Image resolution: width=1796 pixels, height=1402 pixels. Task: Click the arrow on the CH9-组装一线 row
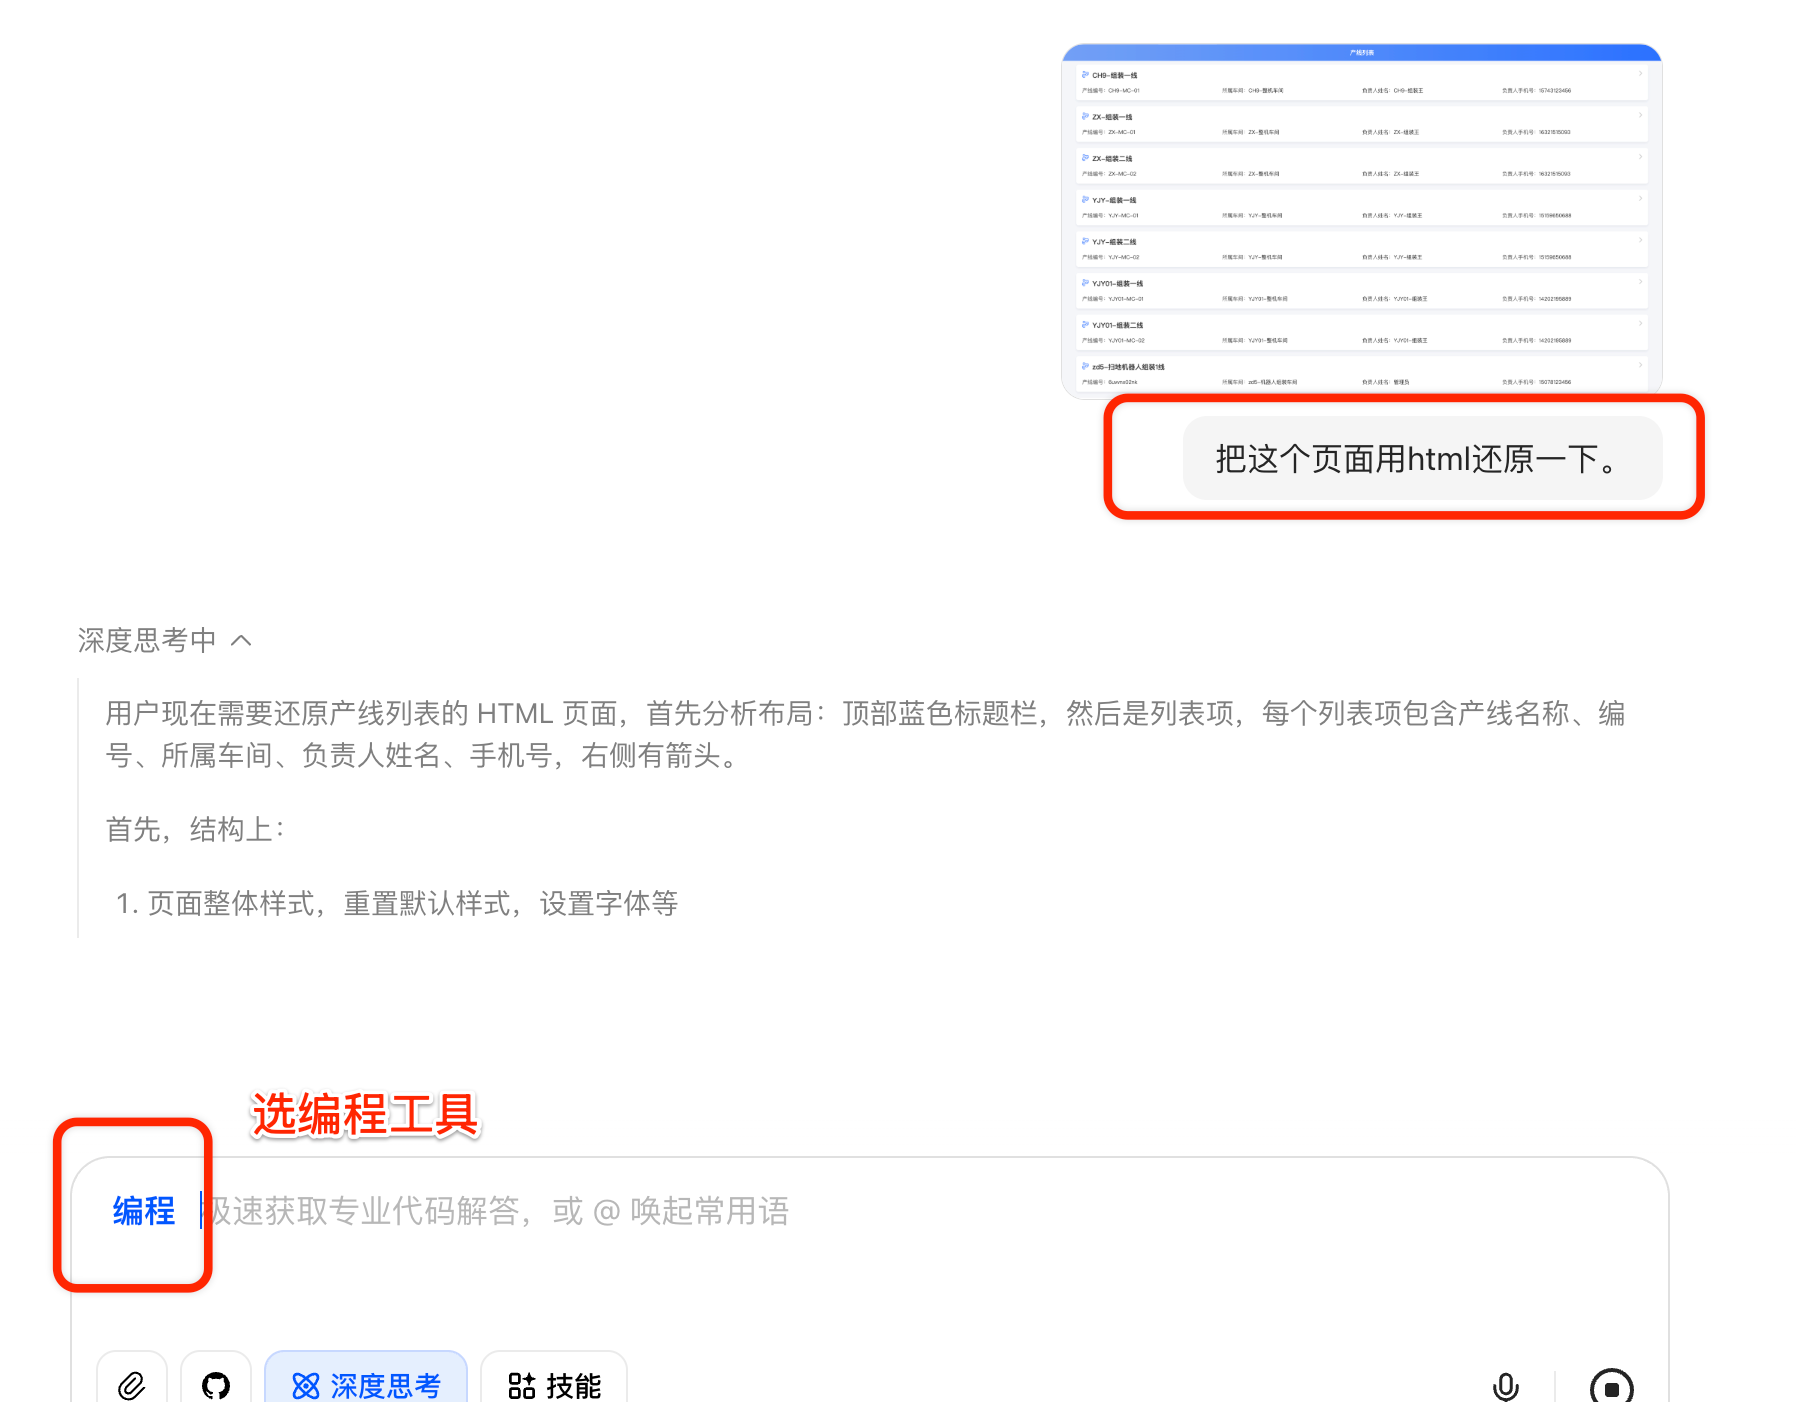pos(1640,74)
